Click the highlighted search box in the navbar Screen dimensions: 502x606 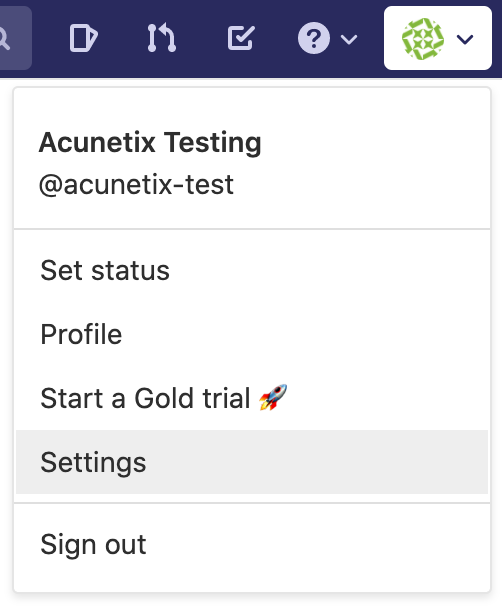15,38
